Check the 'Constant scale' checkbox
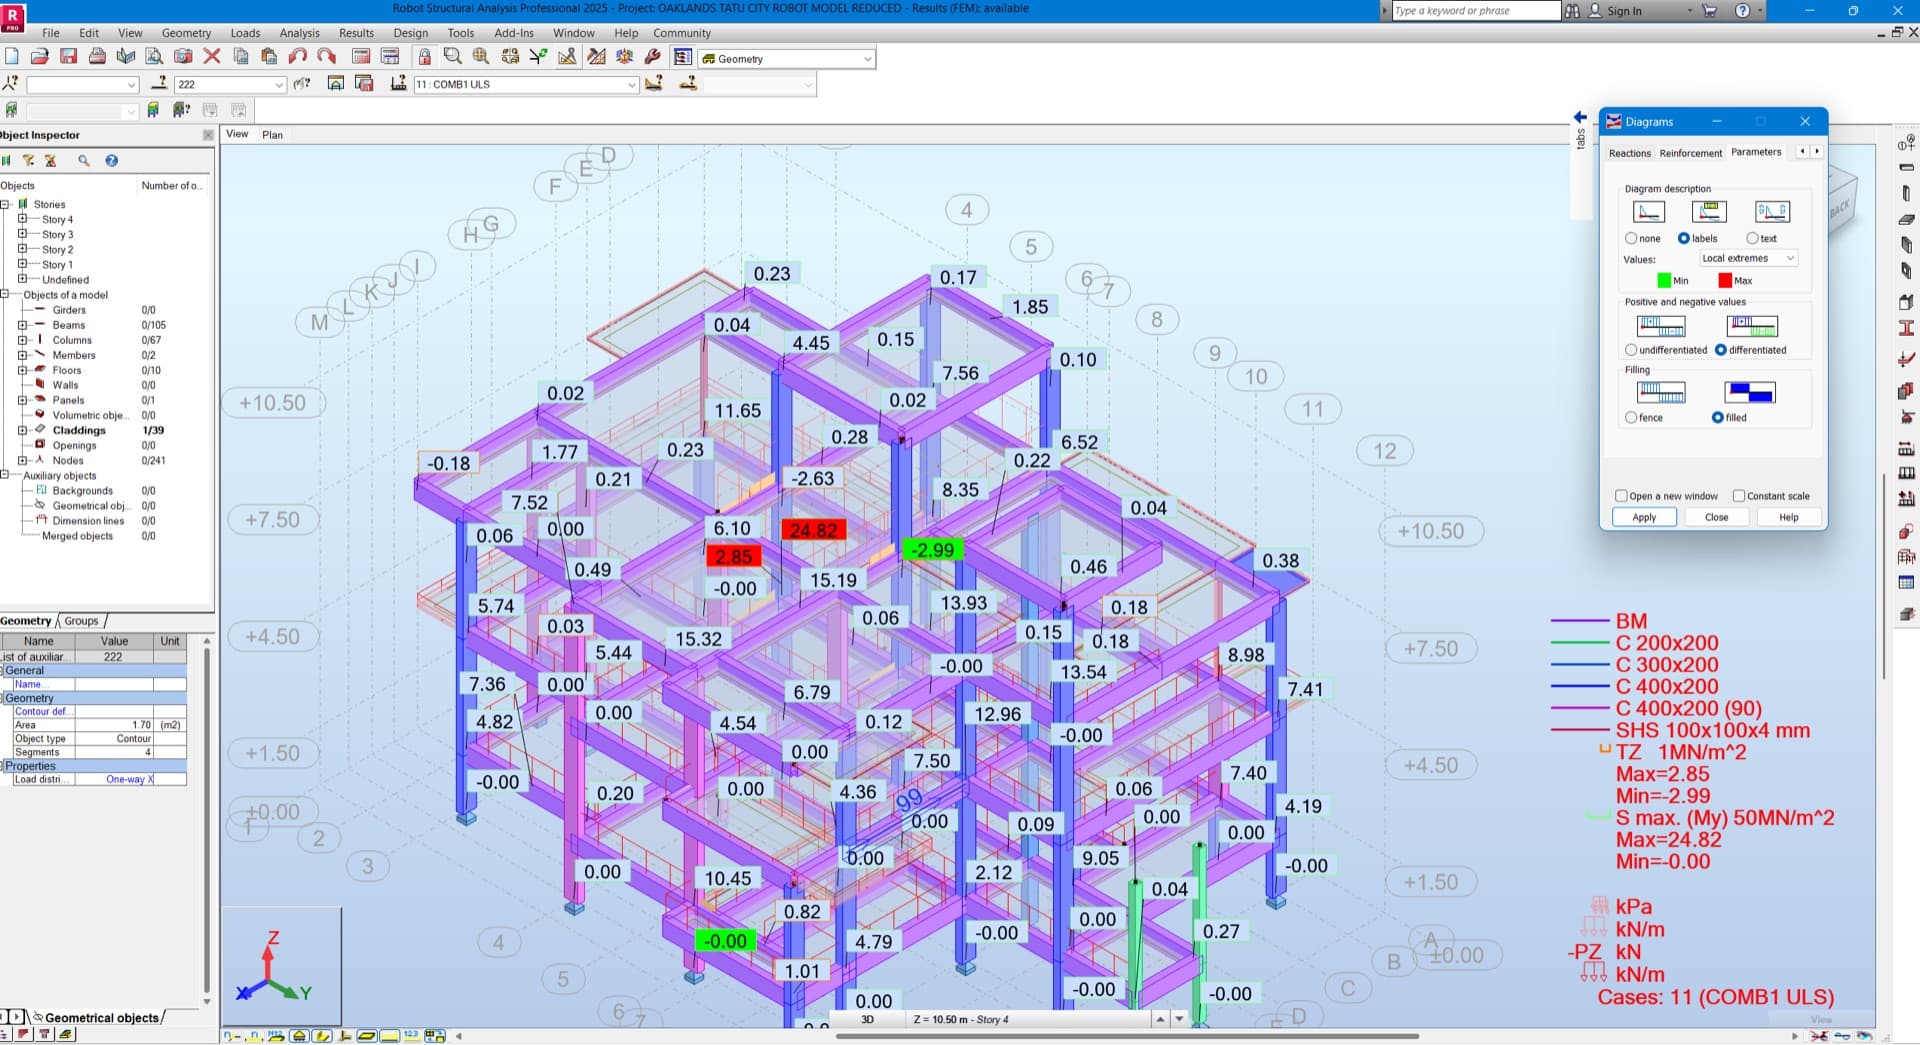The height and width of the screenshot is (1045, 1920). tap(1739, 496)
